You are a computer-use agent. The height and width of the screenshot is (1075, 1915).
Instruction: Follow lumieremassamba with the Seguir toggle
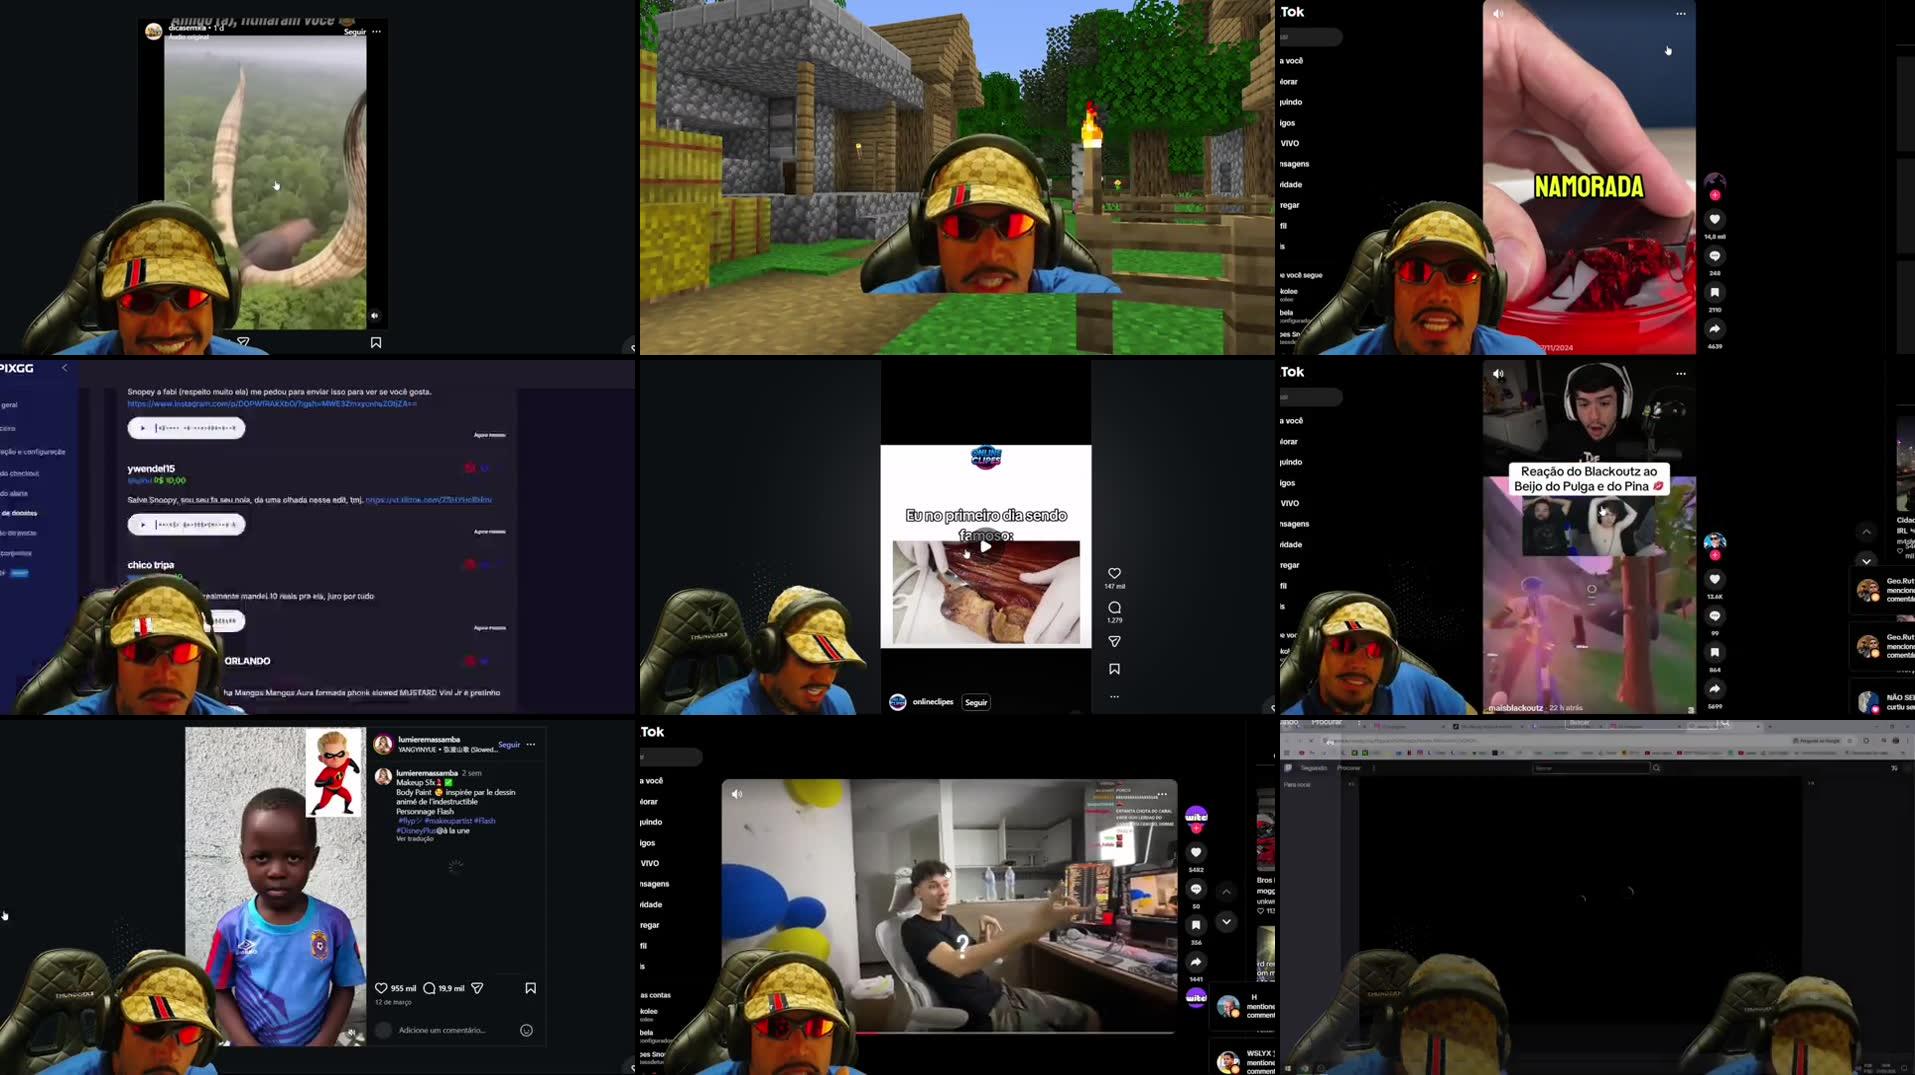pyautogui.click(x=509, y=744)
